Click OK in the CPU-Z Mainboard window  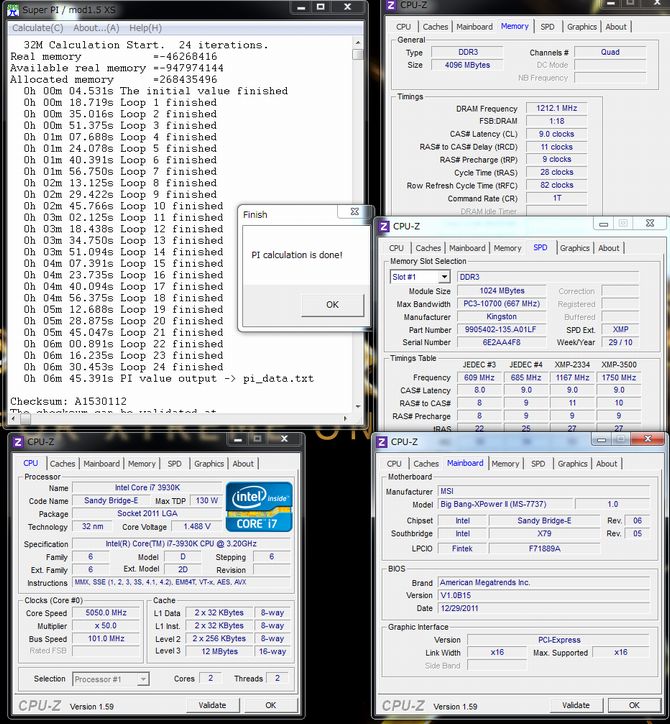coord(634,705)
